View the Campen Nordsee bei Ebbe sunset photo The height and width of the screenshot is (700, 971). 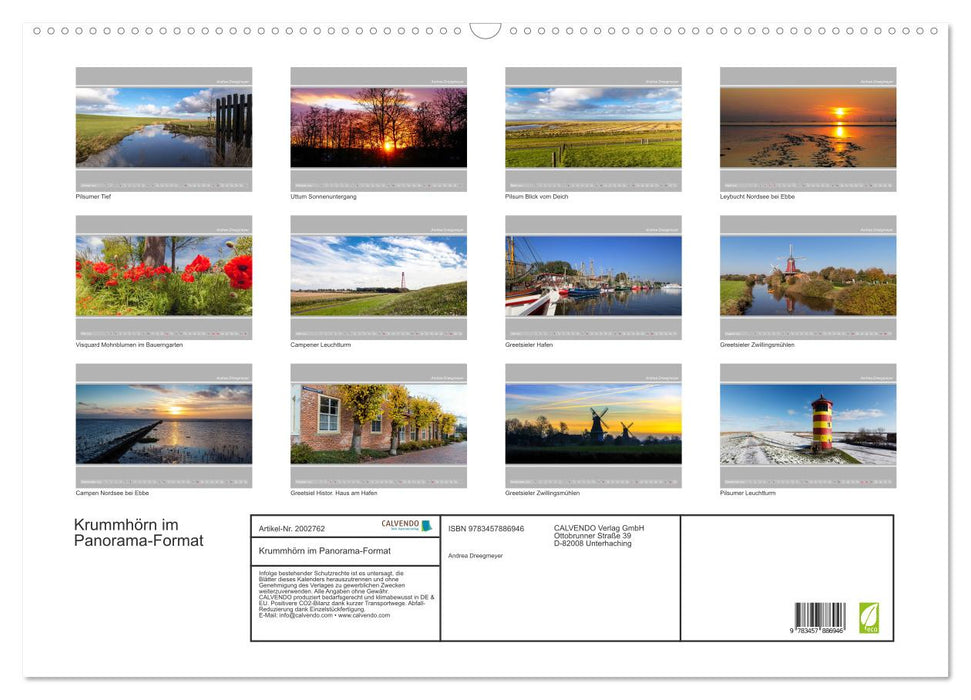164,422
